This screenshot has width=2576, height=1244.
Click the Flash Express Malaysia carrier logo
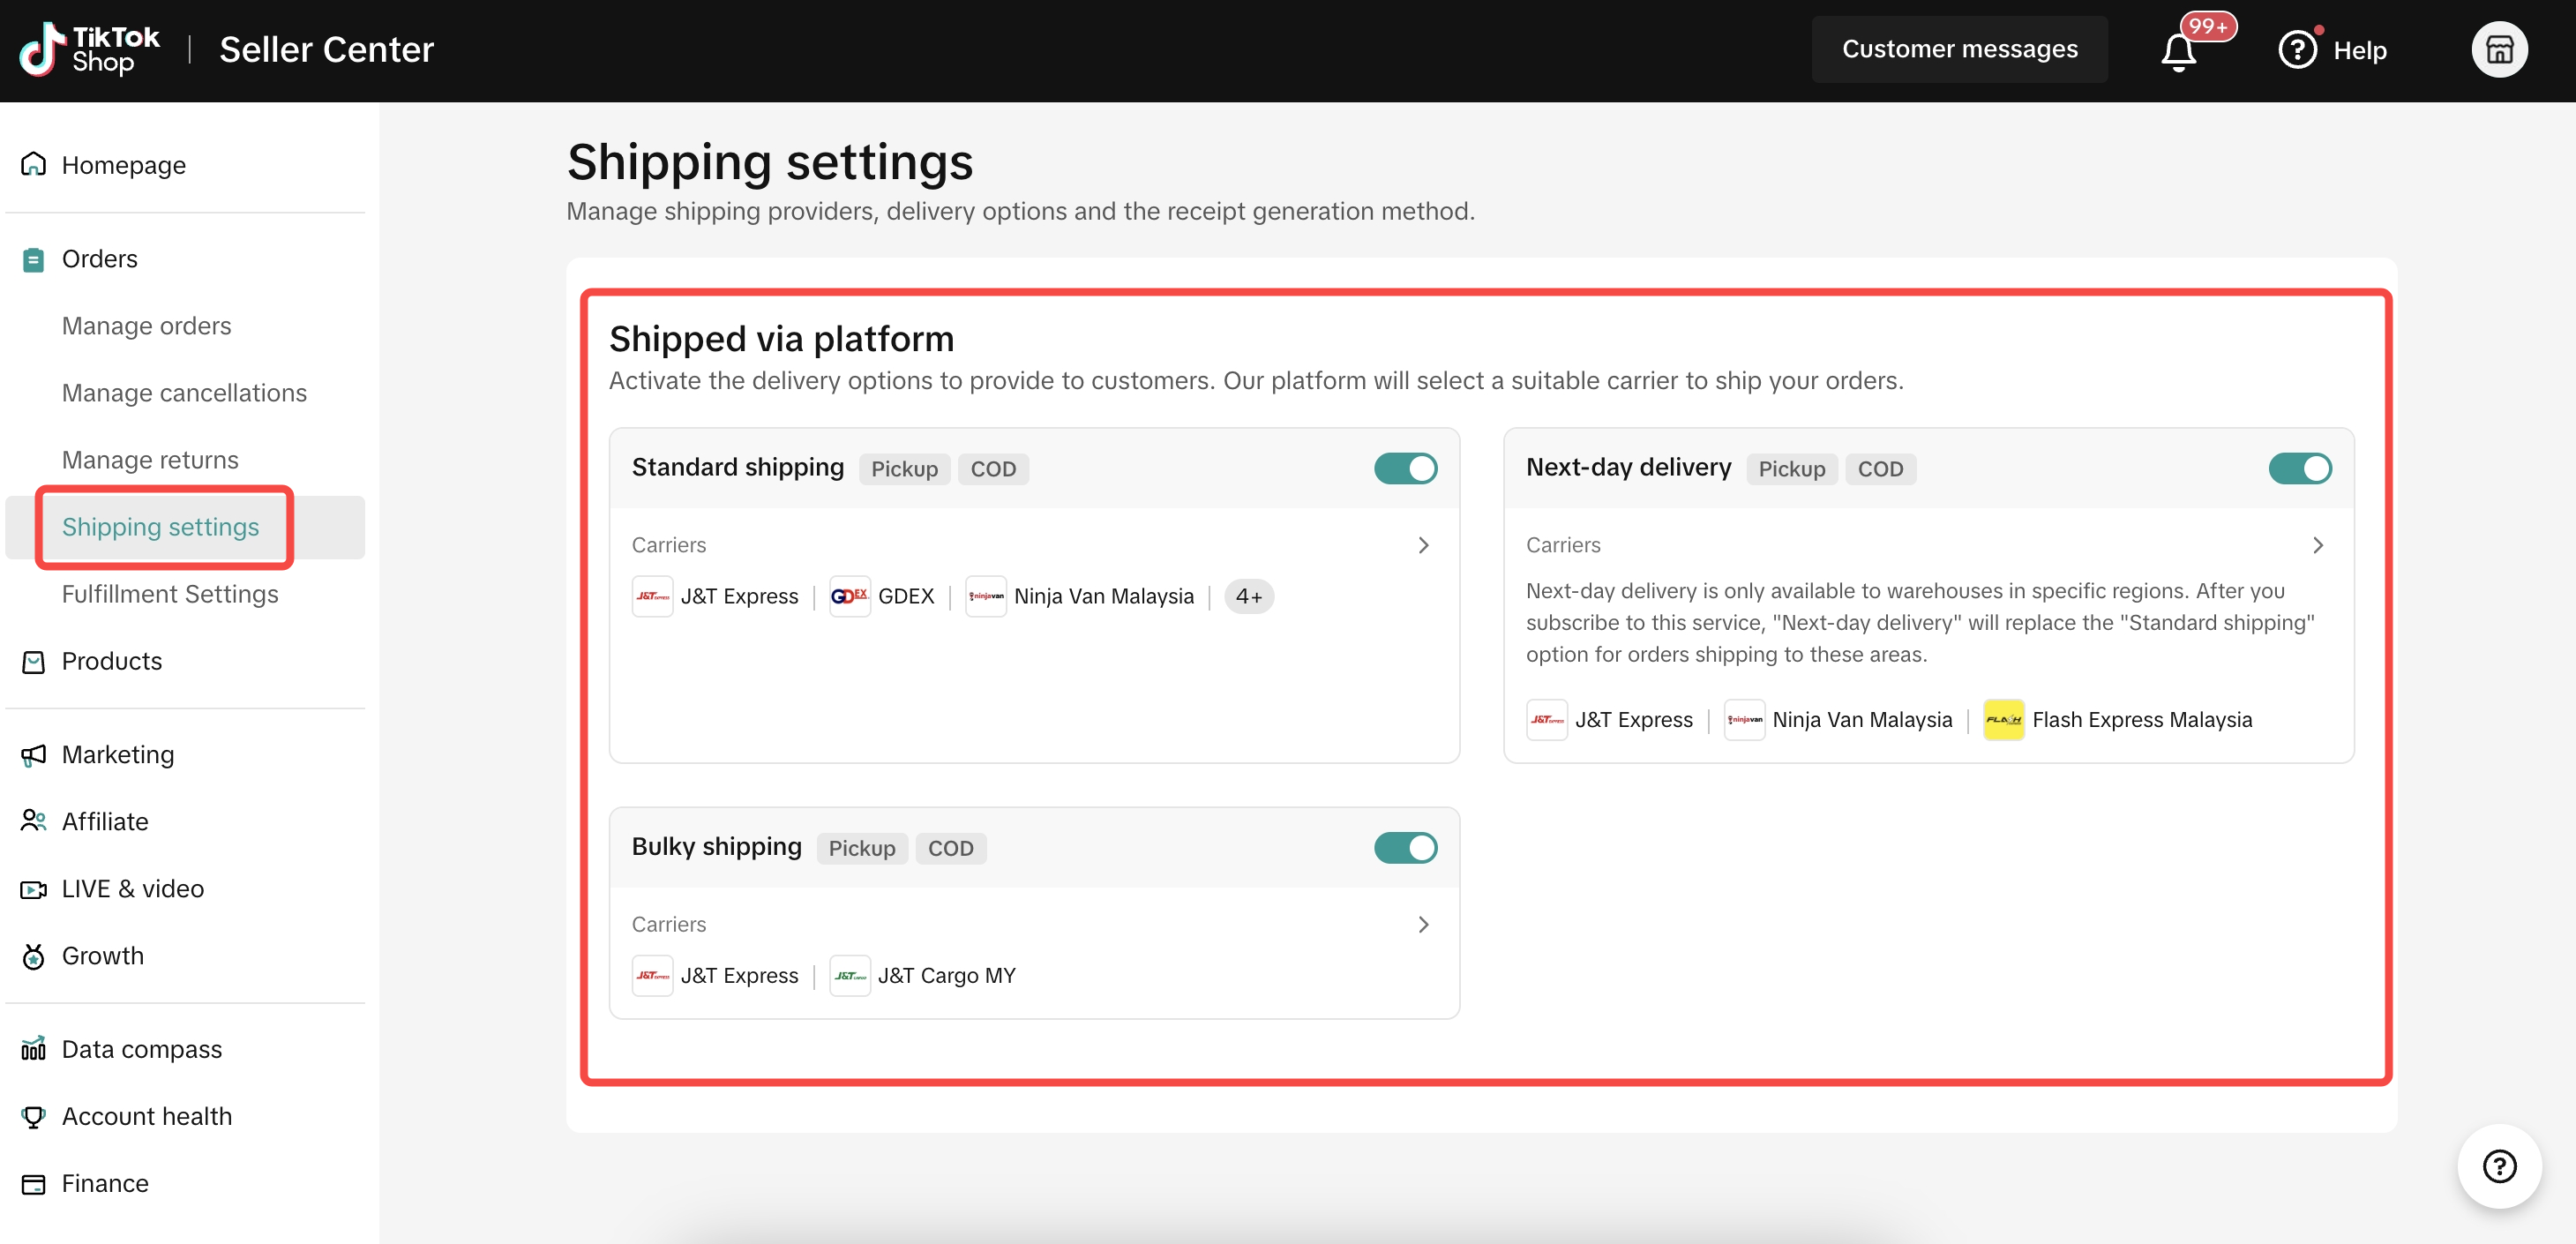(2003, 720)
